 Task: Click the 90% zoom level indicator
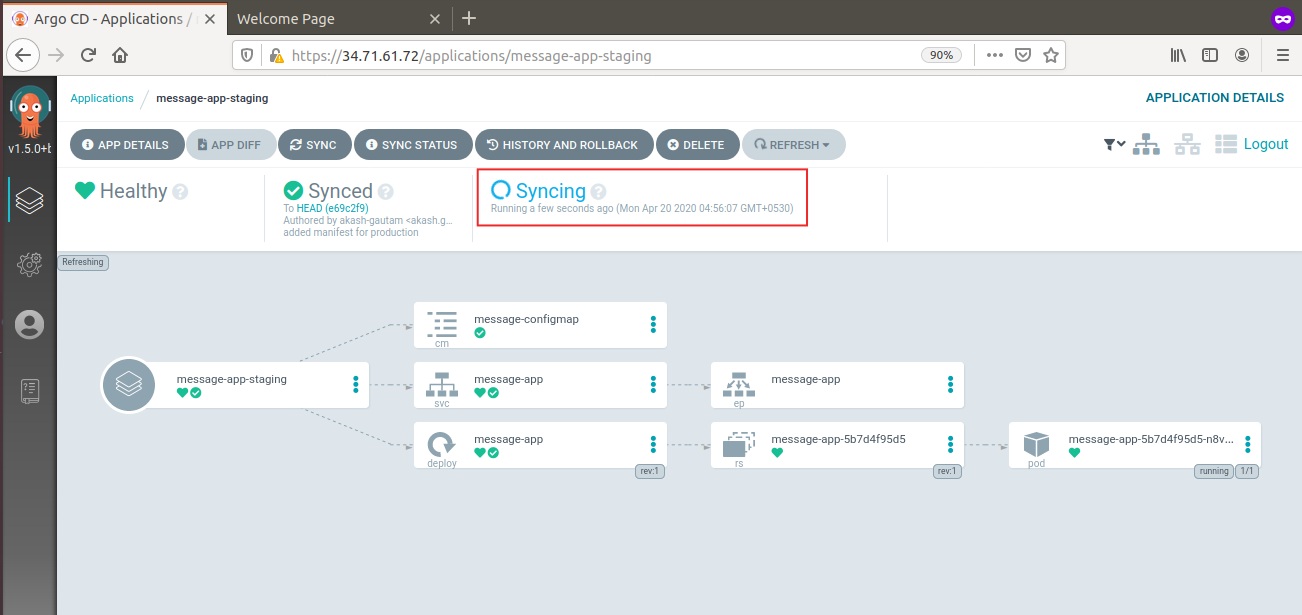941,56
